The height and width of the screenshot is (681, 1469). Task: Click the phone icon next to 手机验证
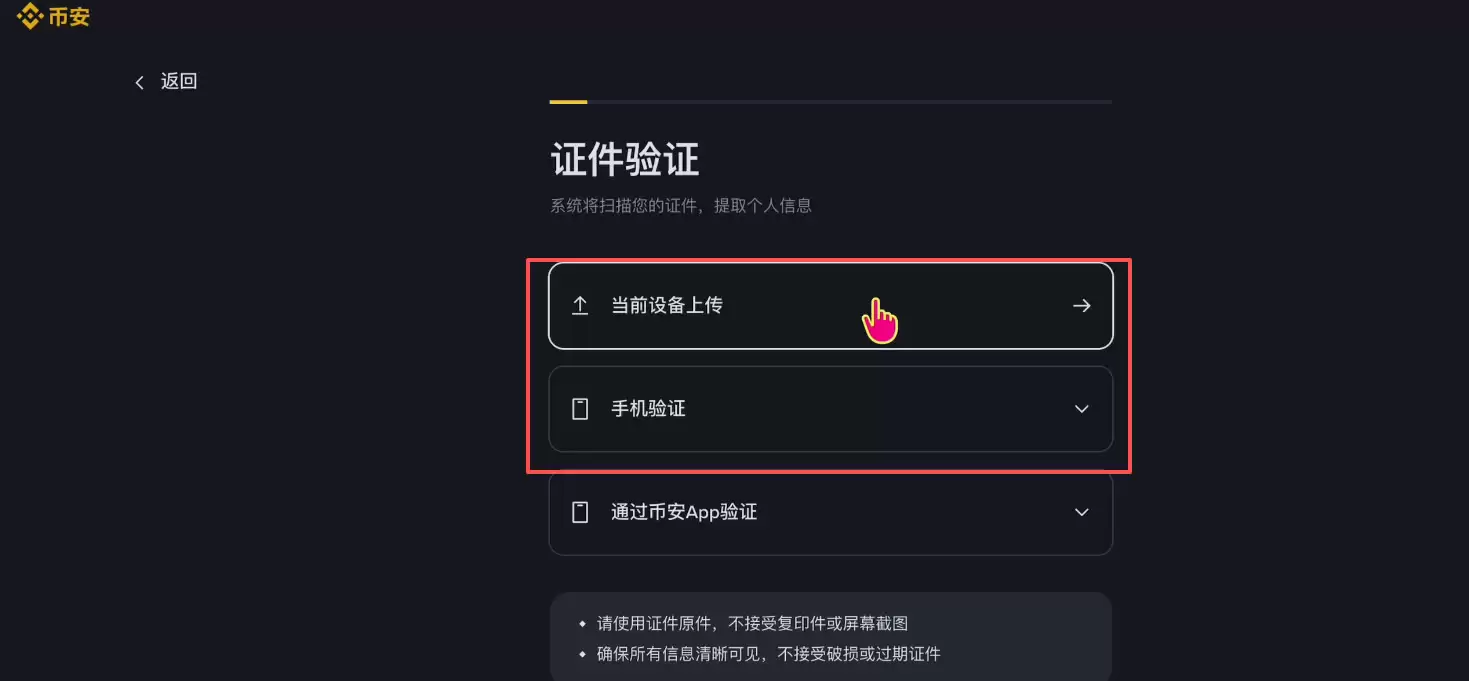(x=580, y=409)
